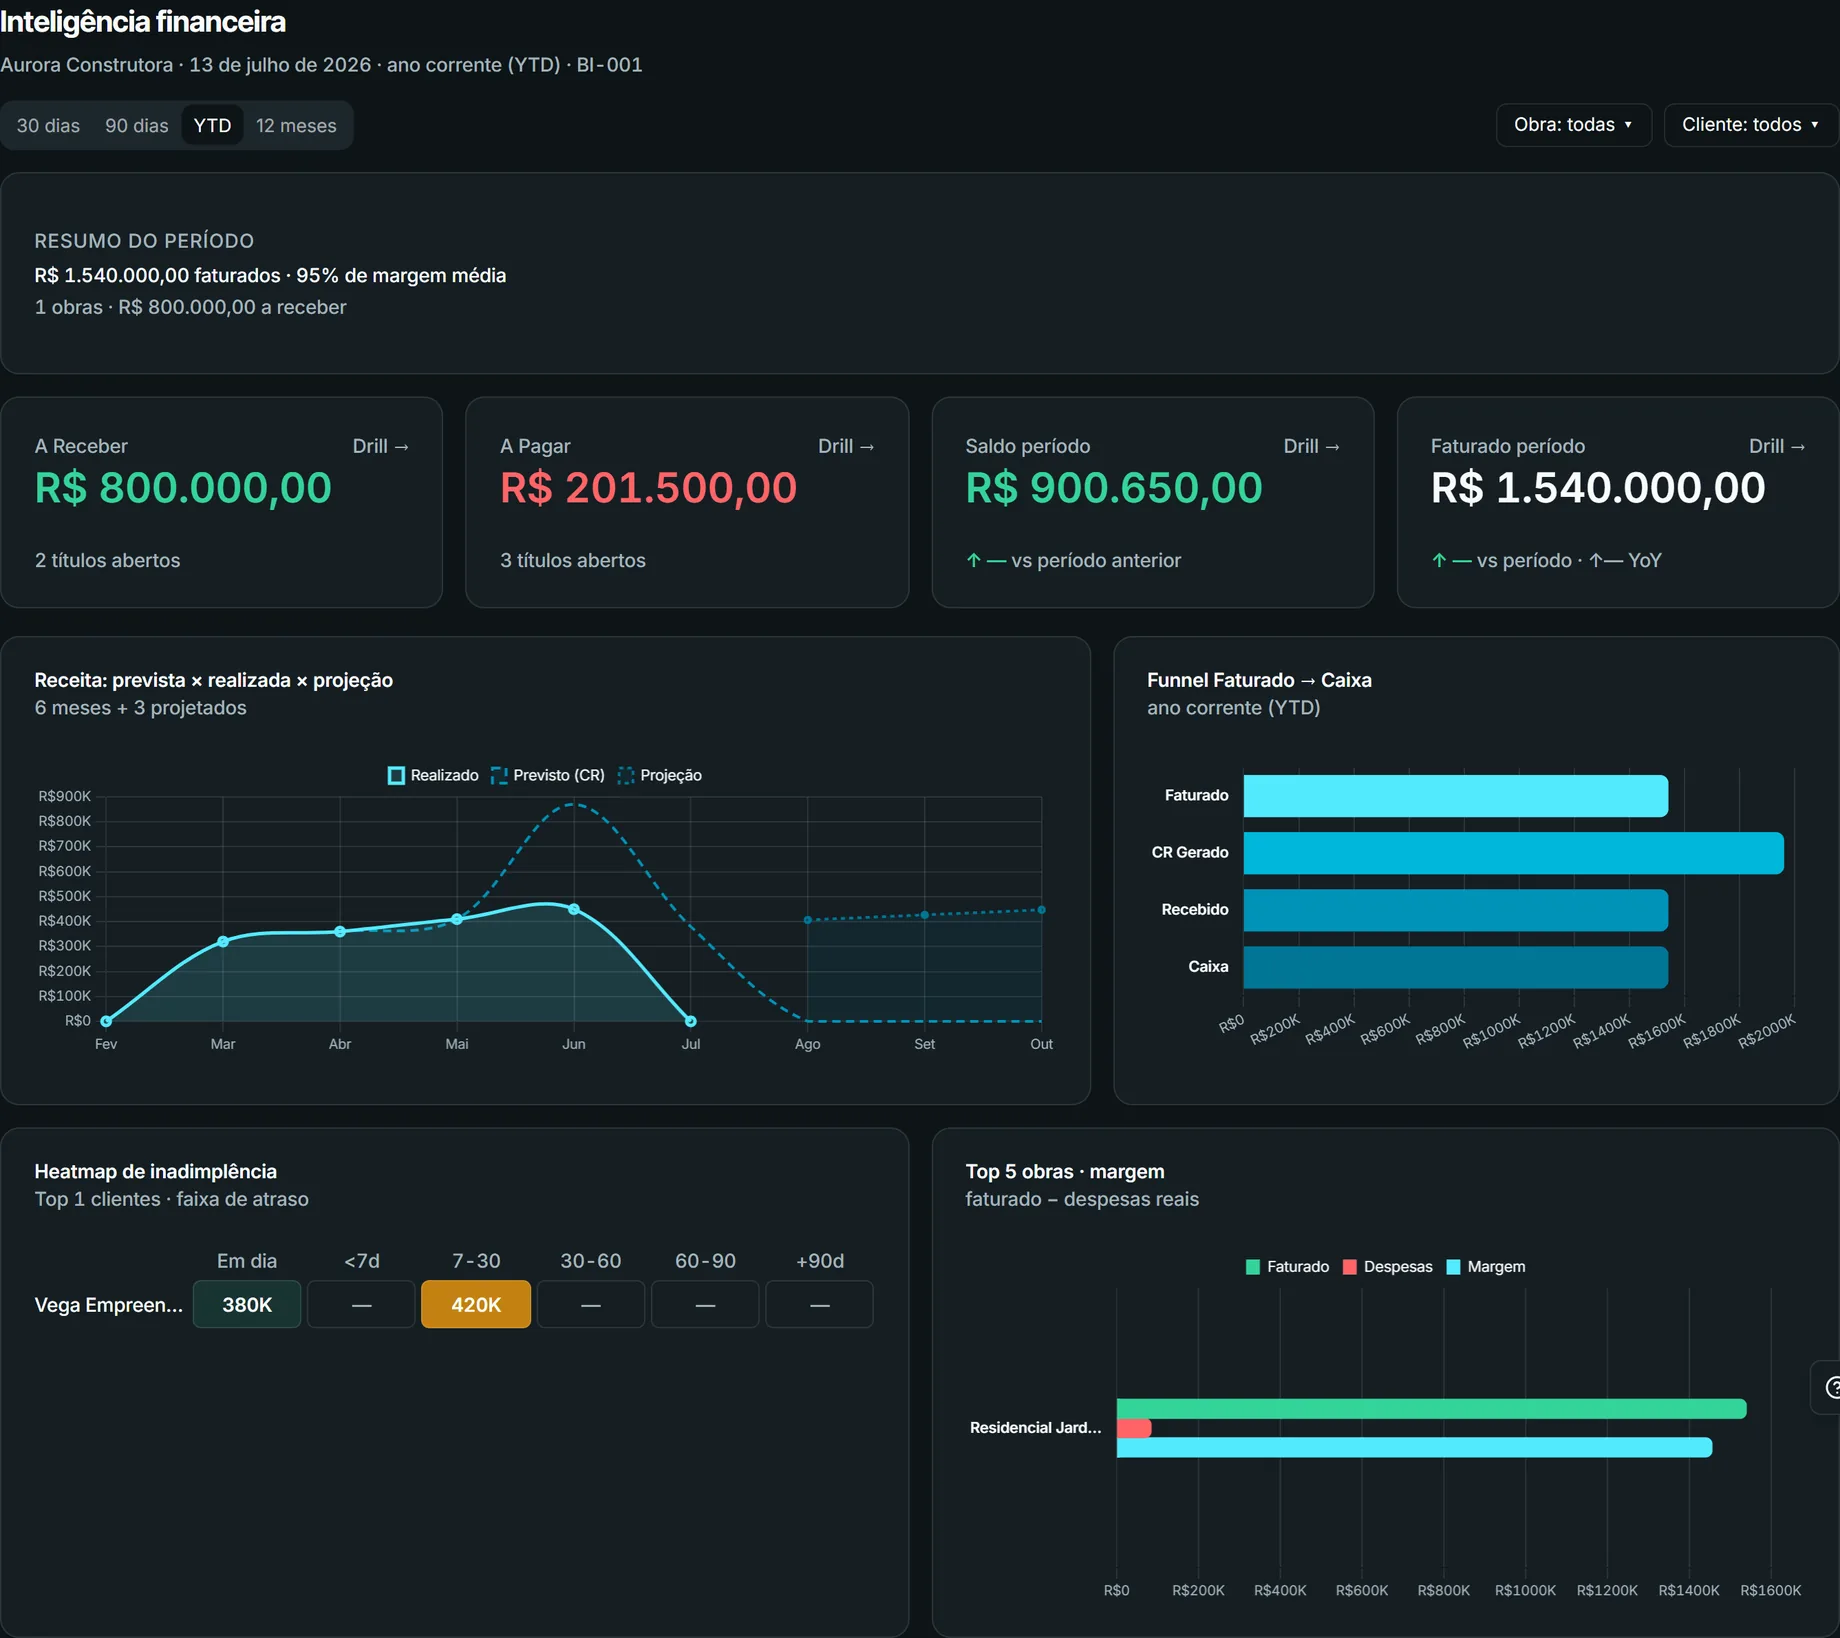
Task: Click the empty <7d heatmap cell
Action: pos(361,1304)
